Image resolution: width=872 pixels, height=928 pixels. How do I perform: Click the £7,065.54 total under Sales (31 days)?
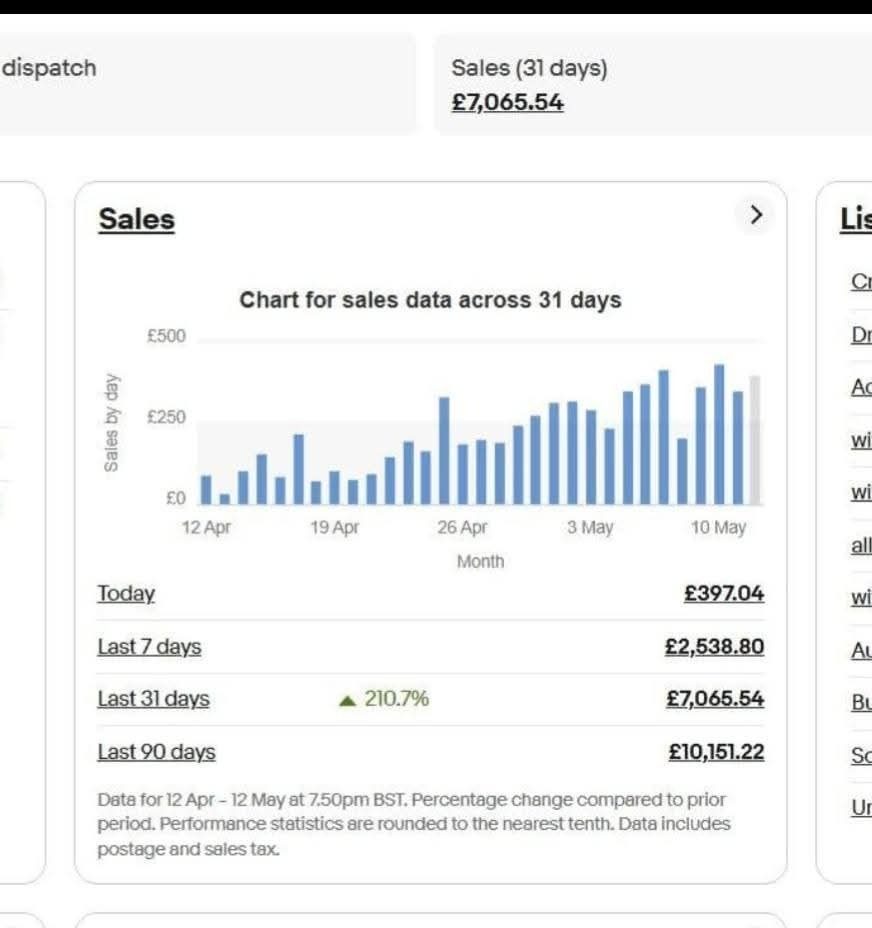[x=507, y=102]
